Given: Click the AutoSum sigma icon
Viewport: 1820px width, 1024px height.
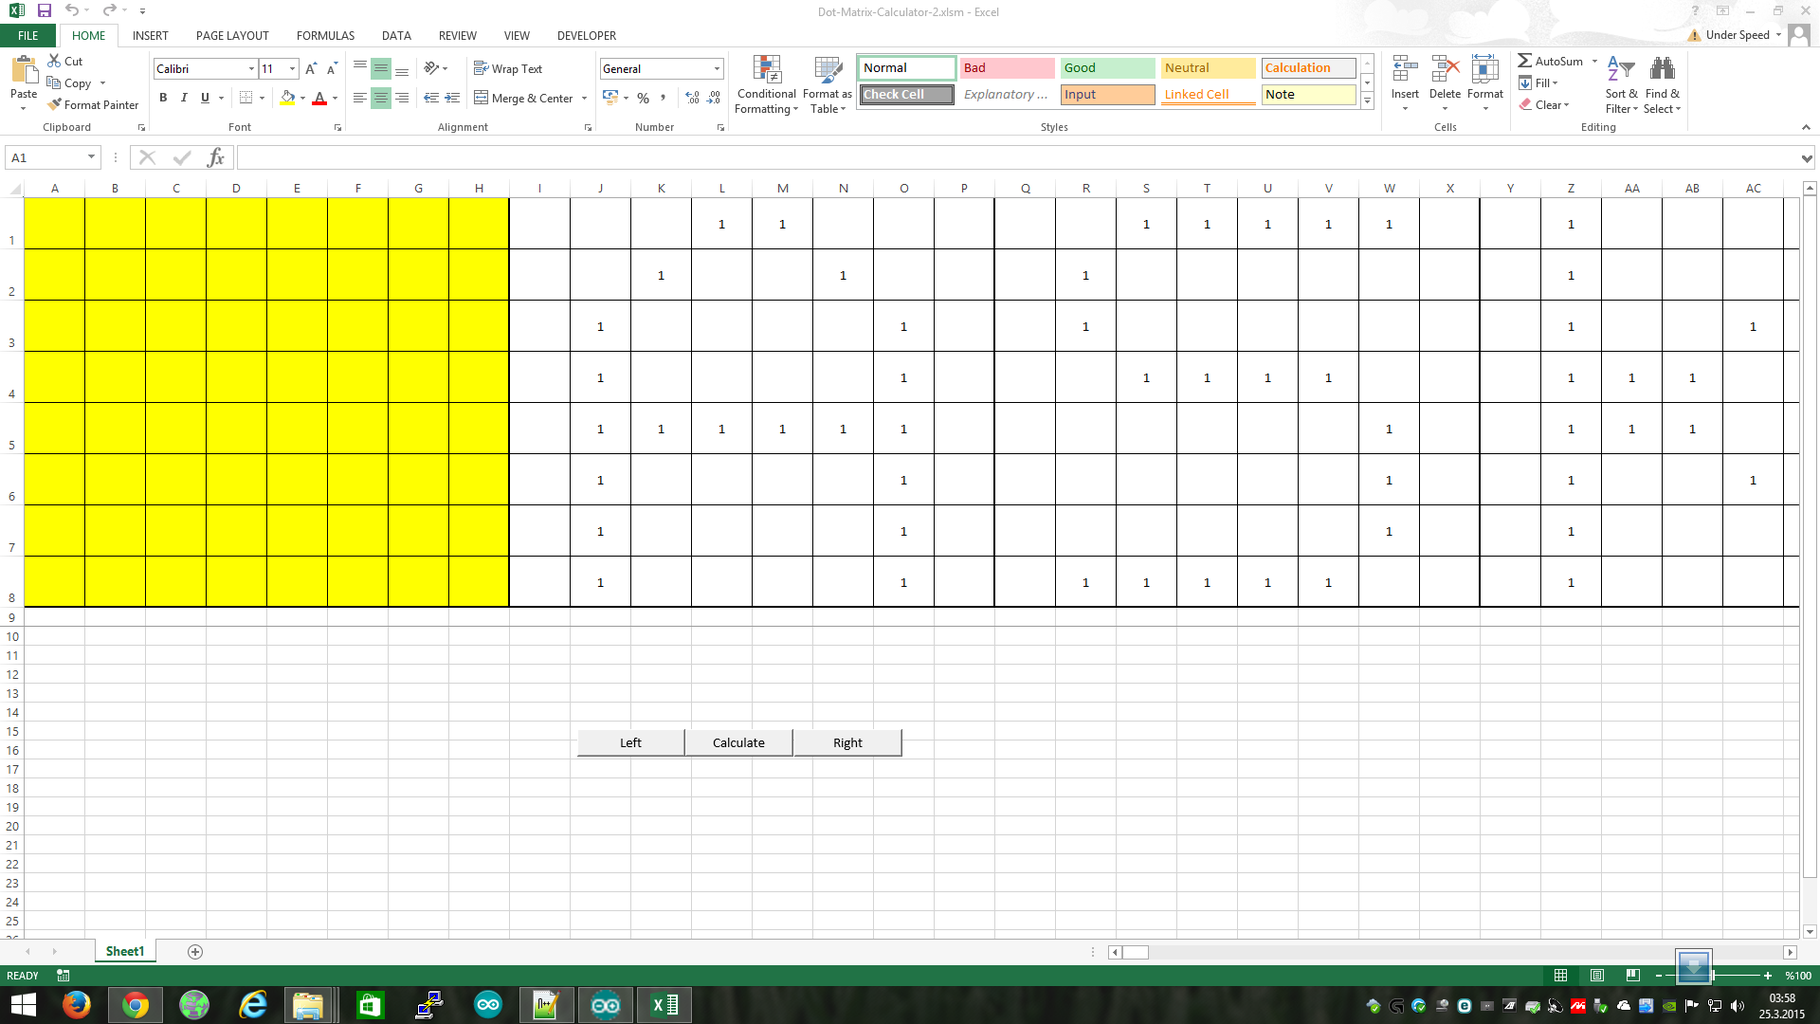Looking at the screenshot, I should (x=1525, y=61).
